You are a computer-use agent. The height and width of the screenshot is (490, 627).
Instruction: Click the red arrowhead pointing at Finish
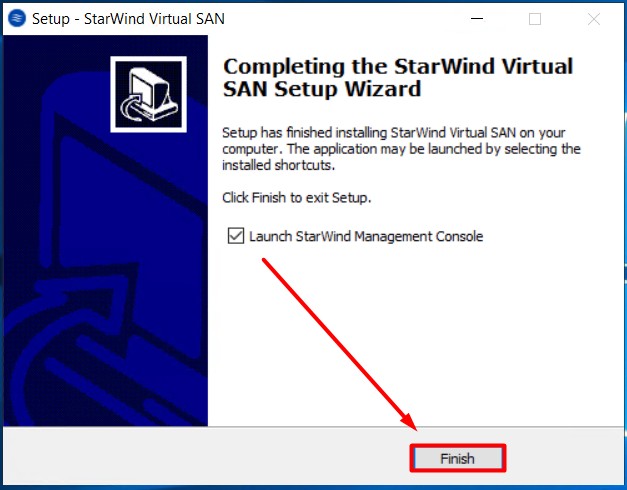[409, 422]
